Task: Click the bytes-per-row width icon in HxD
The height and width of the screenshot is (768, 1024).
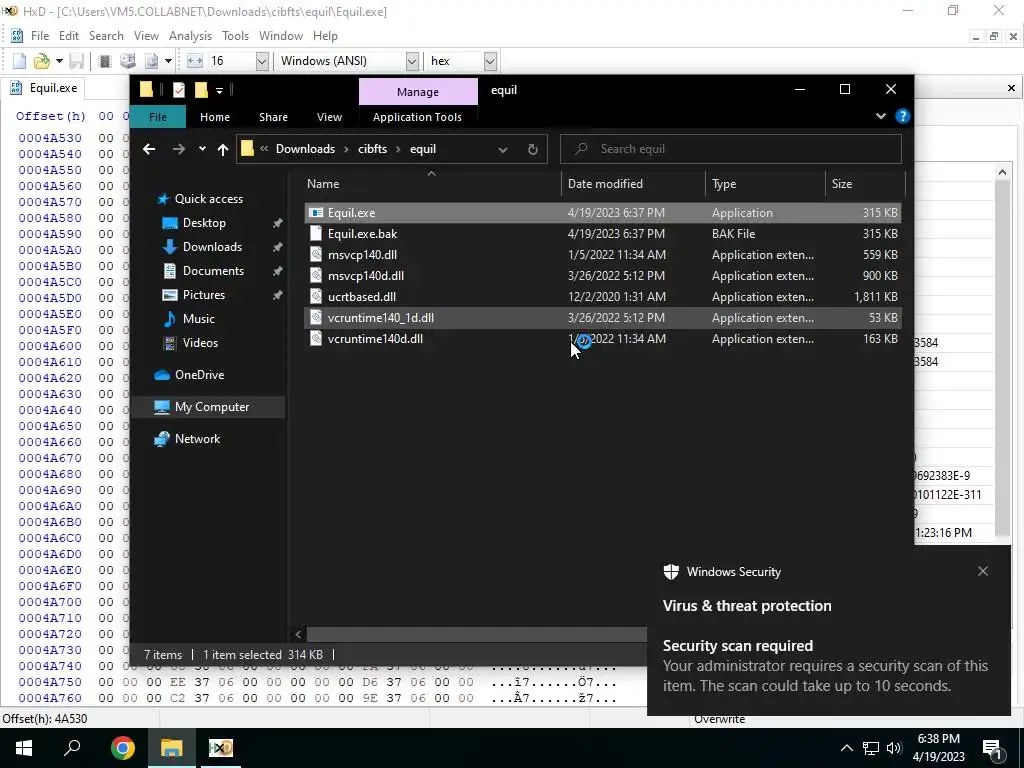Action: pyautogui.click(x=195, y=61)
